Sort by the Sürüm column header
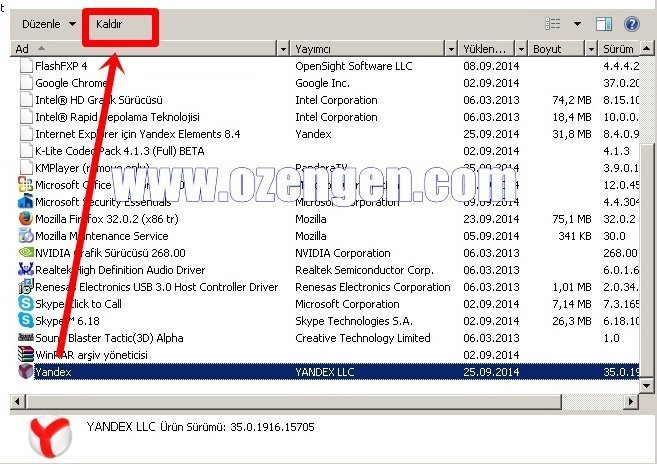Screen dimensions: 657x464 (619, 49)
